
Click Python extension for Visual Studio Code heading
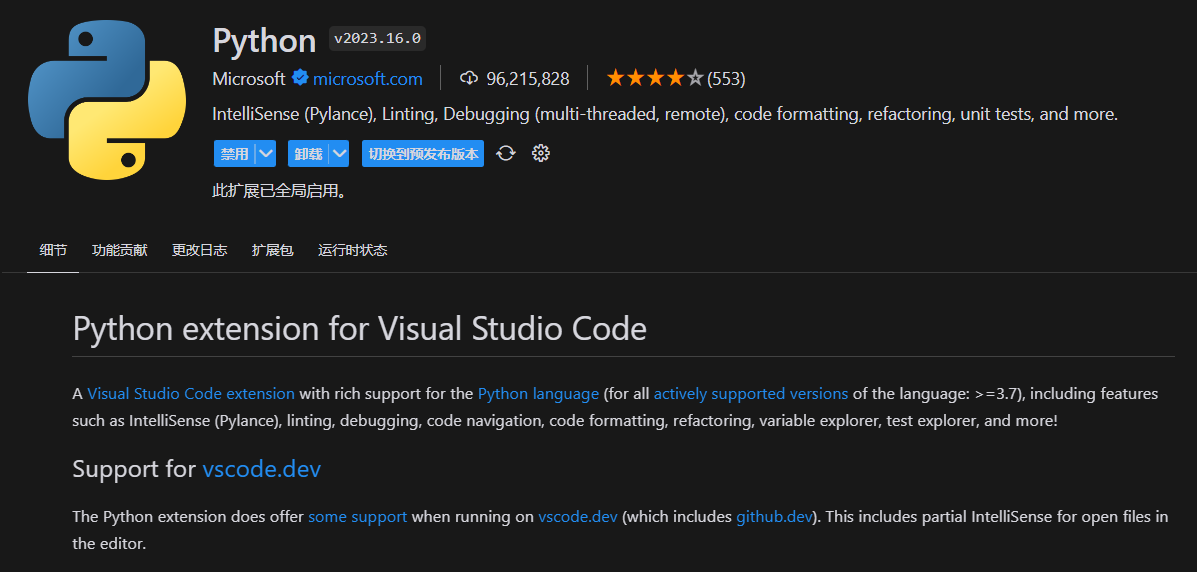click(x=360, y=329)
